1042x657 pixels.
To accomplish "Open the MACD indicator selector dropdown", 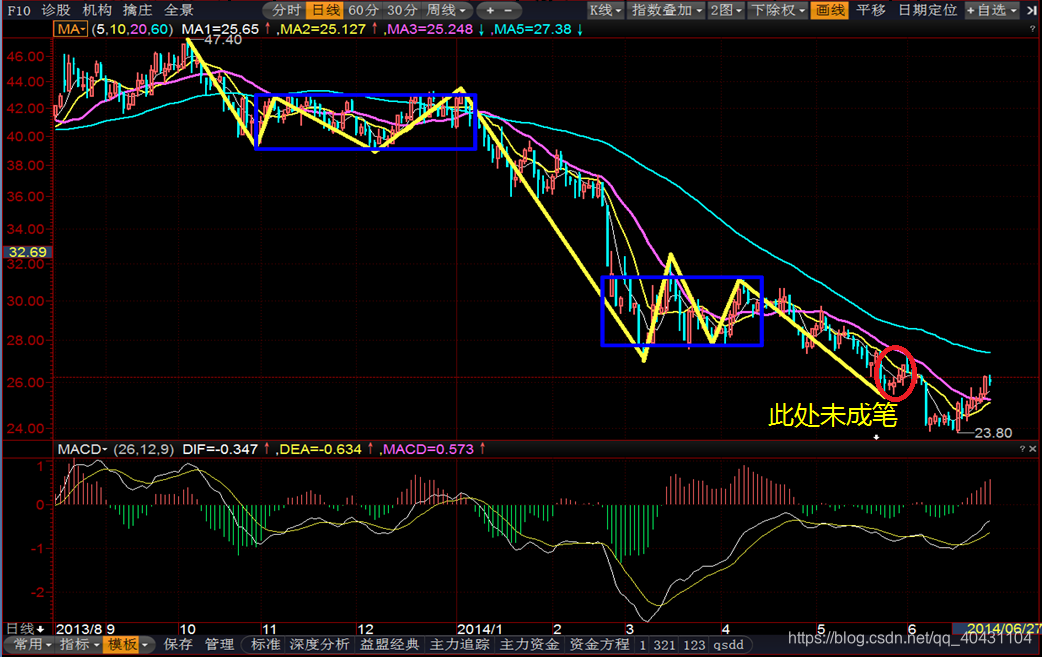I will pos(82,449).
